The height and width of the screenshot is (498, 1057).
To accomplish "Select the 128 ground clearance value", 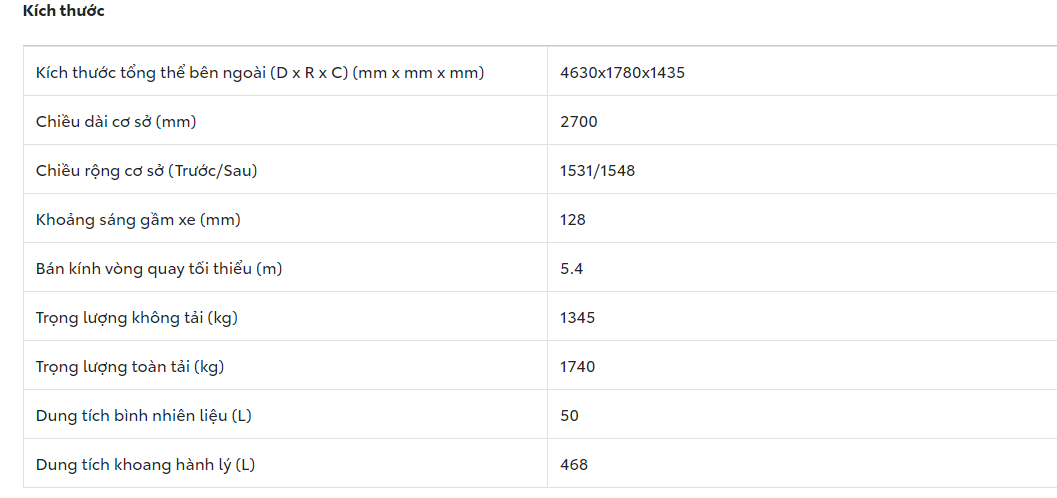I will coord(573,220).
